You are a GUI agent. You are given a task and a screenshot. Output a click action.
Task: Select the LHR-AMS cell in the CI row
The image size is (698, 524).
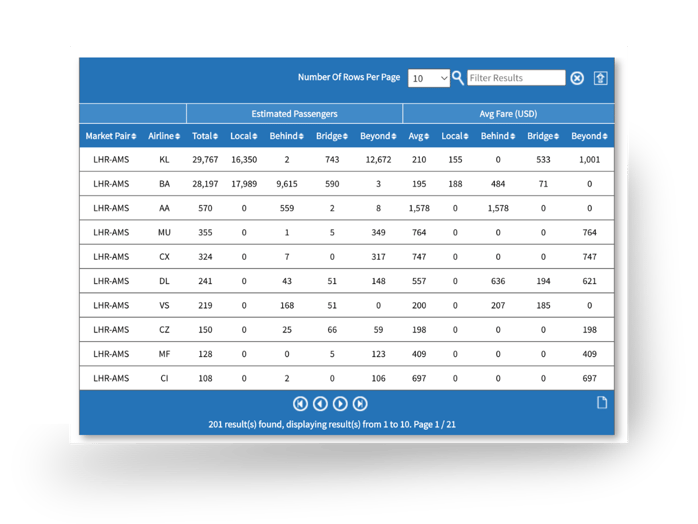[x=111, y=378]
